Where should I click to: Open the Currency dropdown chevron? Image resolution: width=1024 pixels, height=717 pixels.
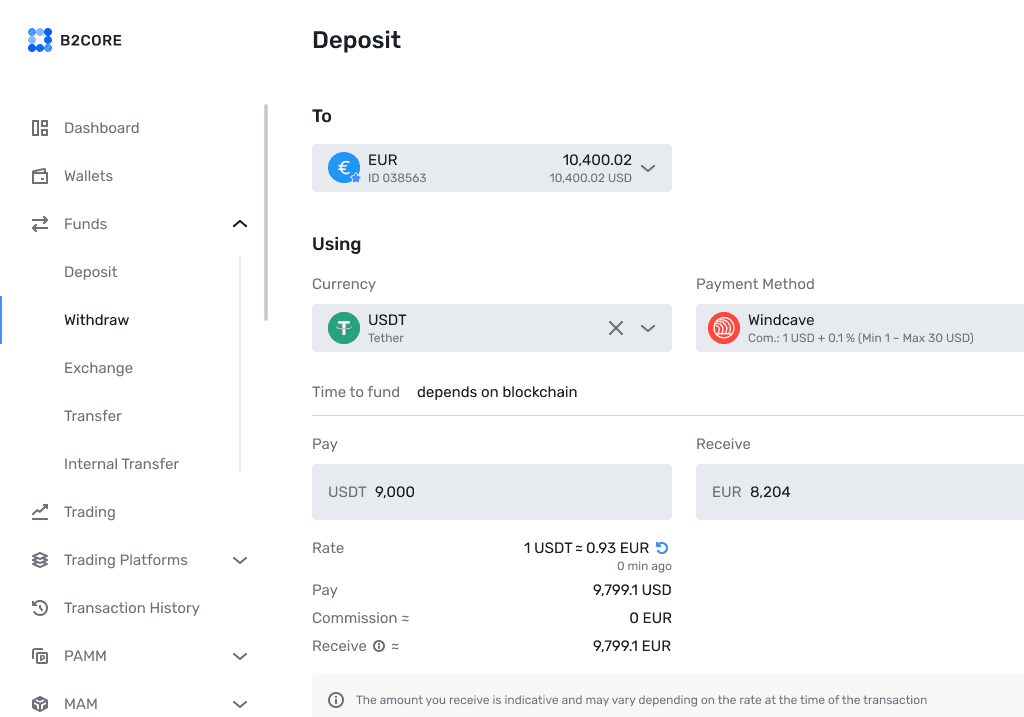(648, 328)
